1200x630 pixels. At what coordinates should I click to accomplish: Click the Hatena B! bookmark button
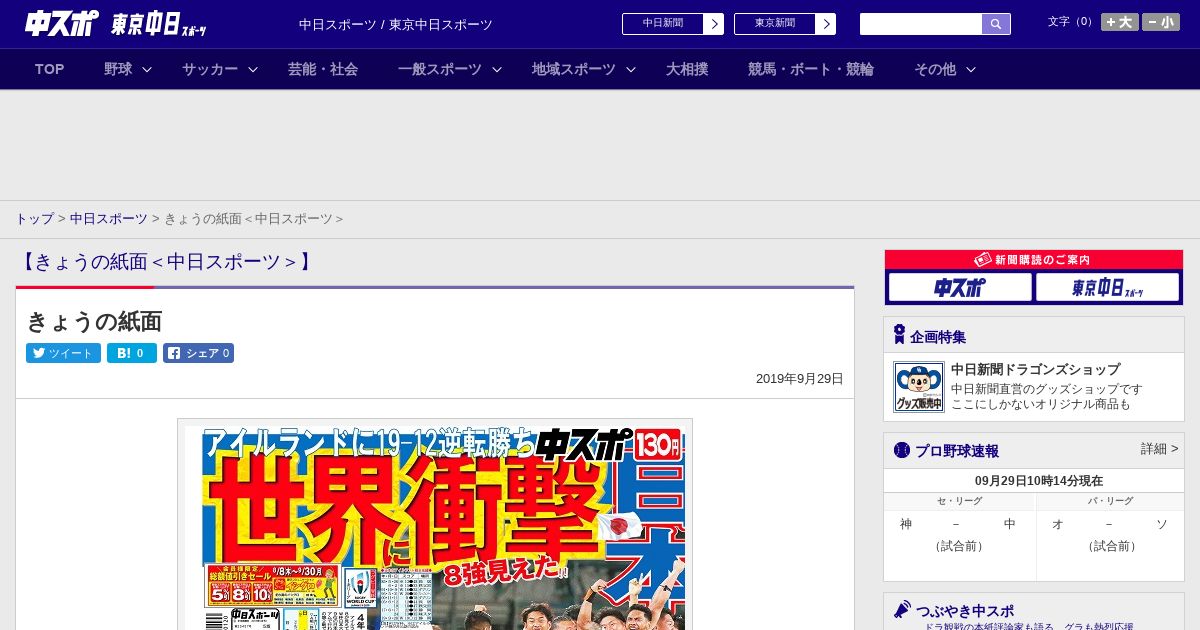tap(132, 353)
